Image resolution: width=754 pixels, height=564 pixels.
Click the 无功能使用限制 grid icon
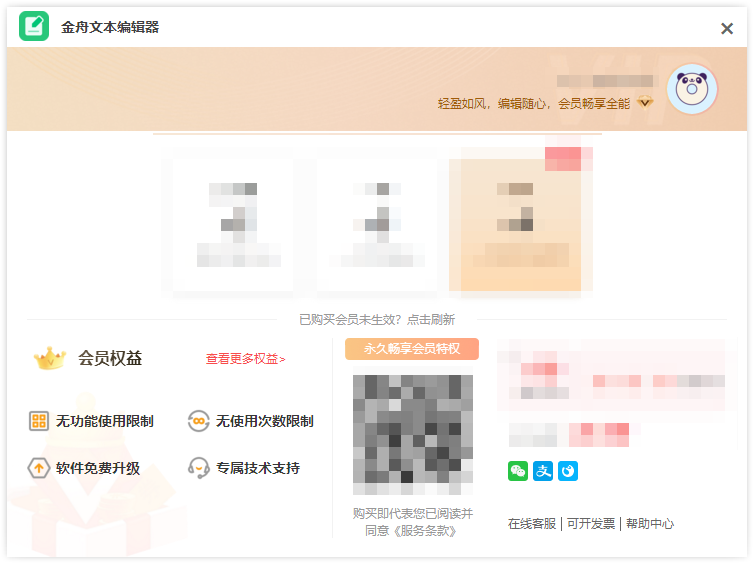point(38,421)
